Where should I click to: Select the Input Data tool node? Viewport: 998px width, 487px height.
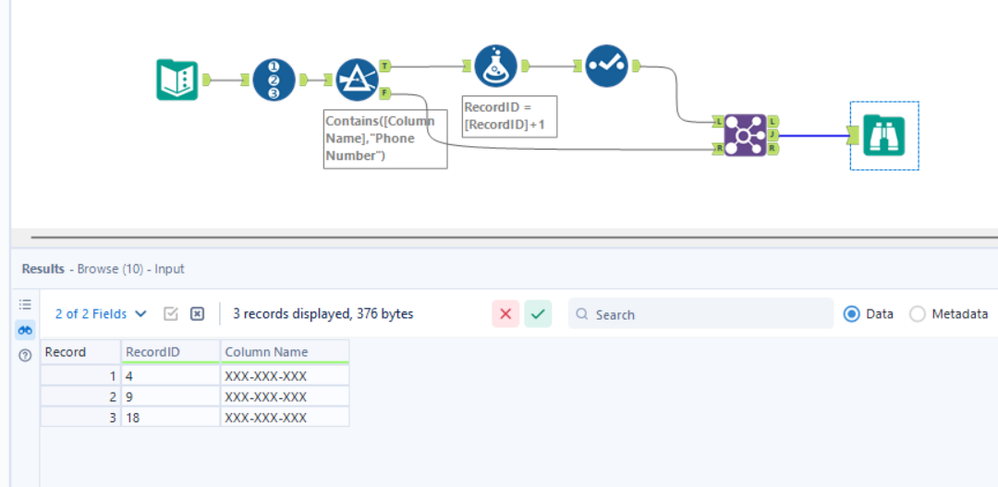point(177,80)
